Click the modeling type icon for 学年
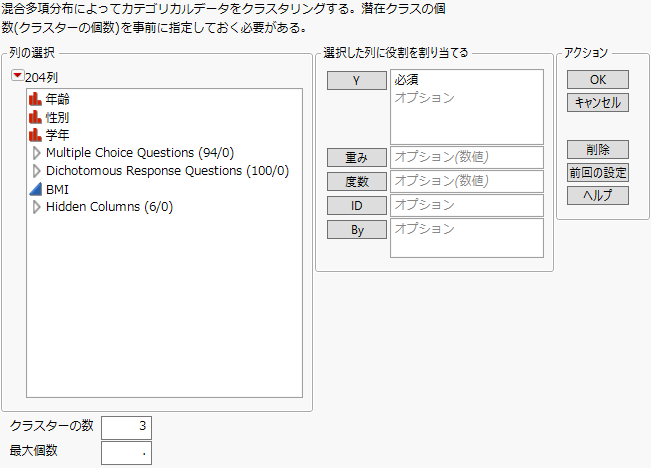The image size is (651, 468). click(x=38, y=135)
